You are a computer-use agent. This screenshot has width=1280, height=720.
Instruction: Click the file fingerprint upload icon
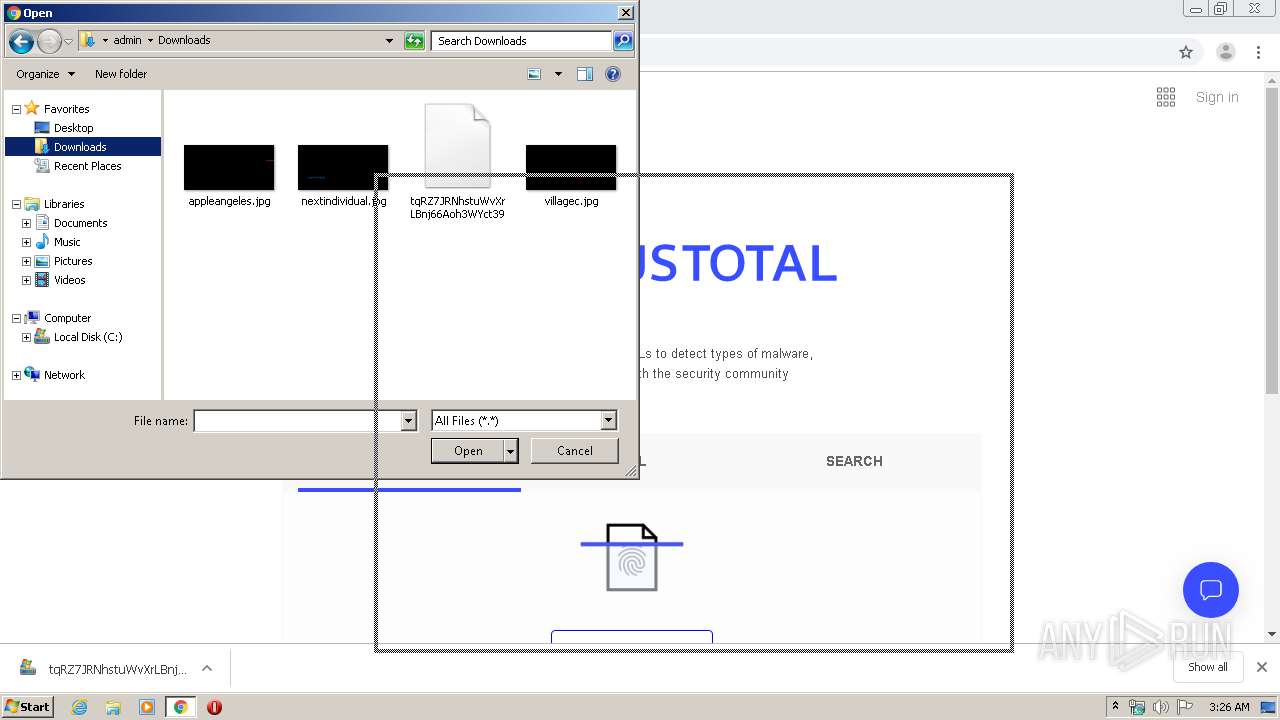[632, 557]
